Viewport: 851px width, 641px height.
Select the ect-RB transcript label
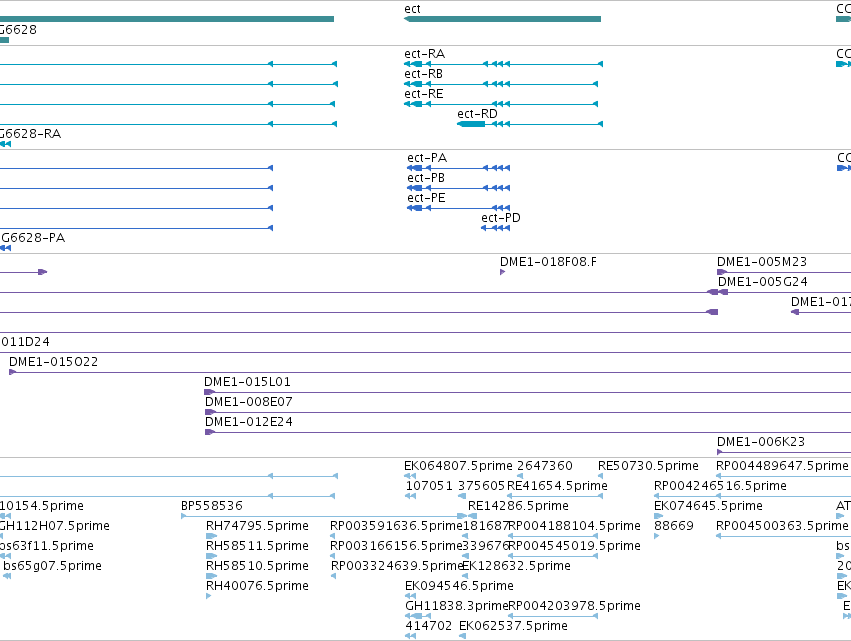(x=423, y=74)
